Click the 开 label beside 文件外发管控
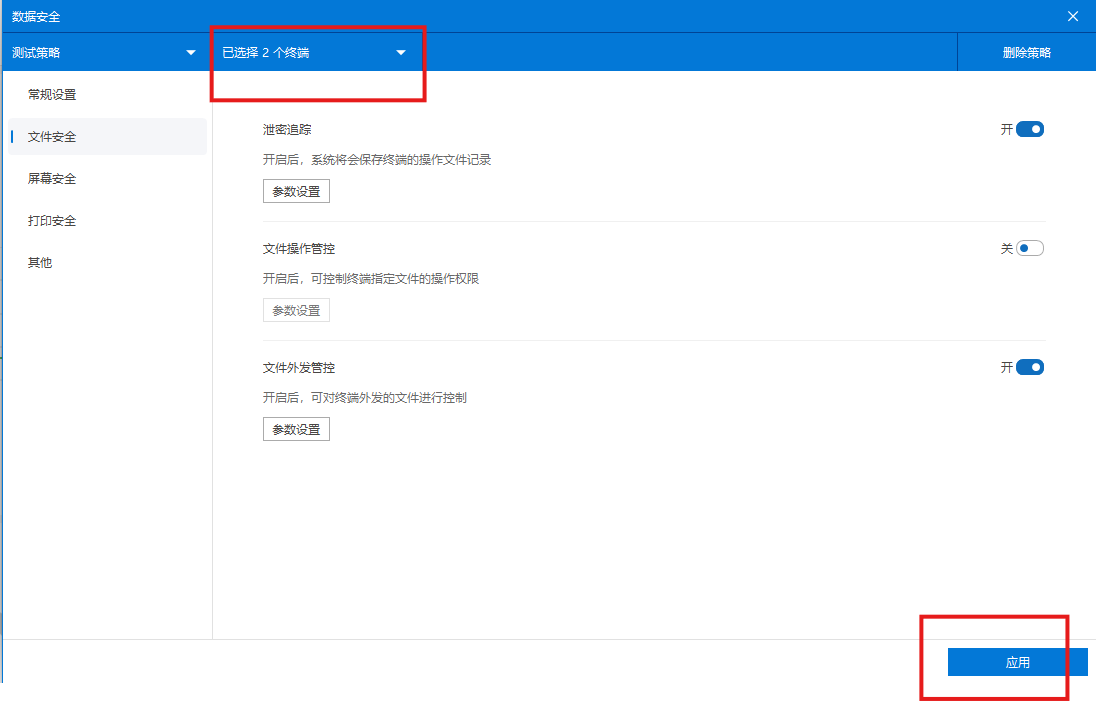Viewport: 1096px width, 701px height. 1007,367
